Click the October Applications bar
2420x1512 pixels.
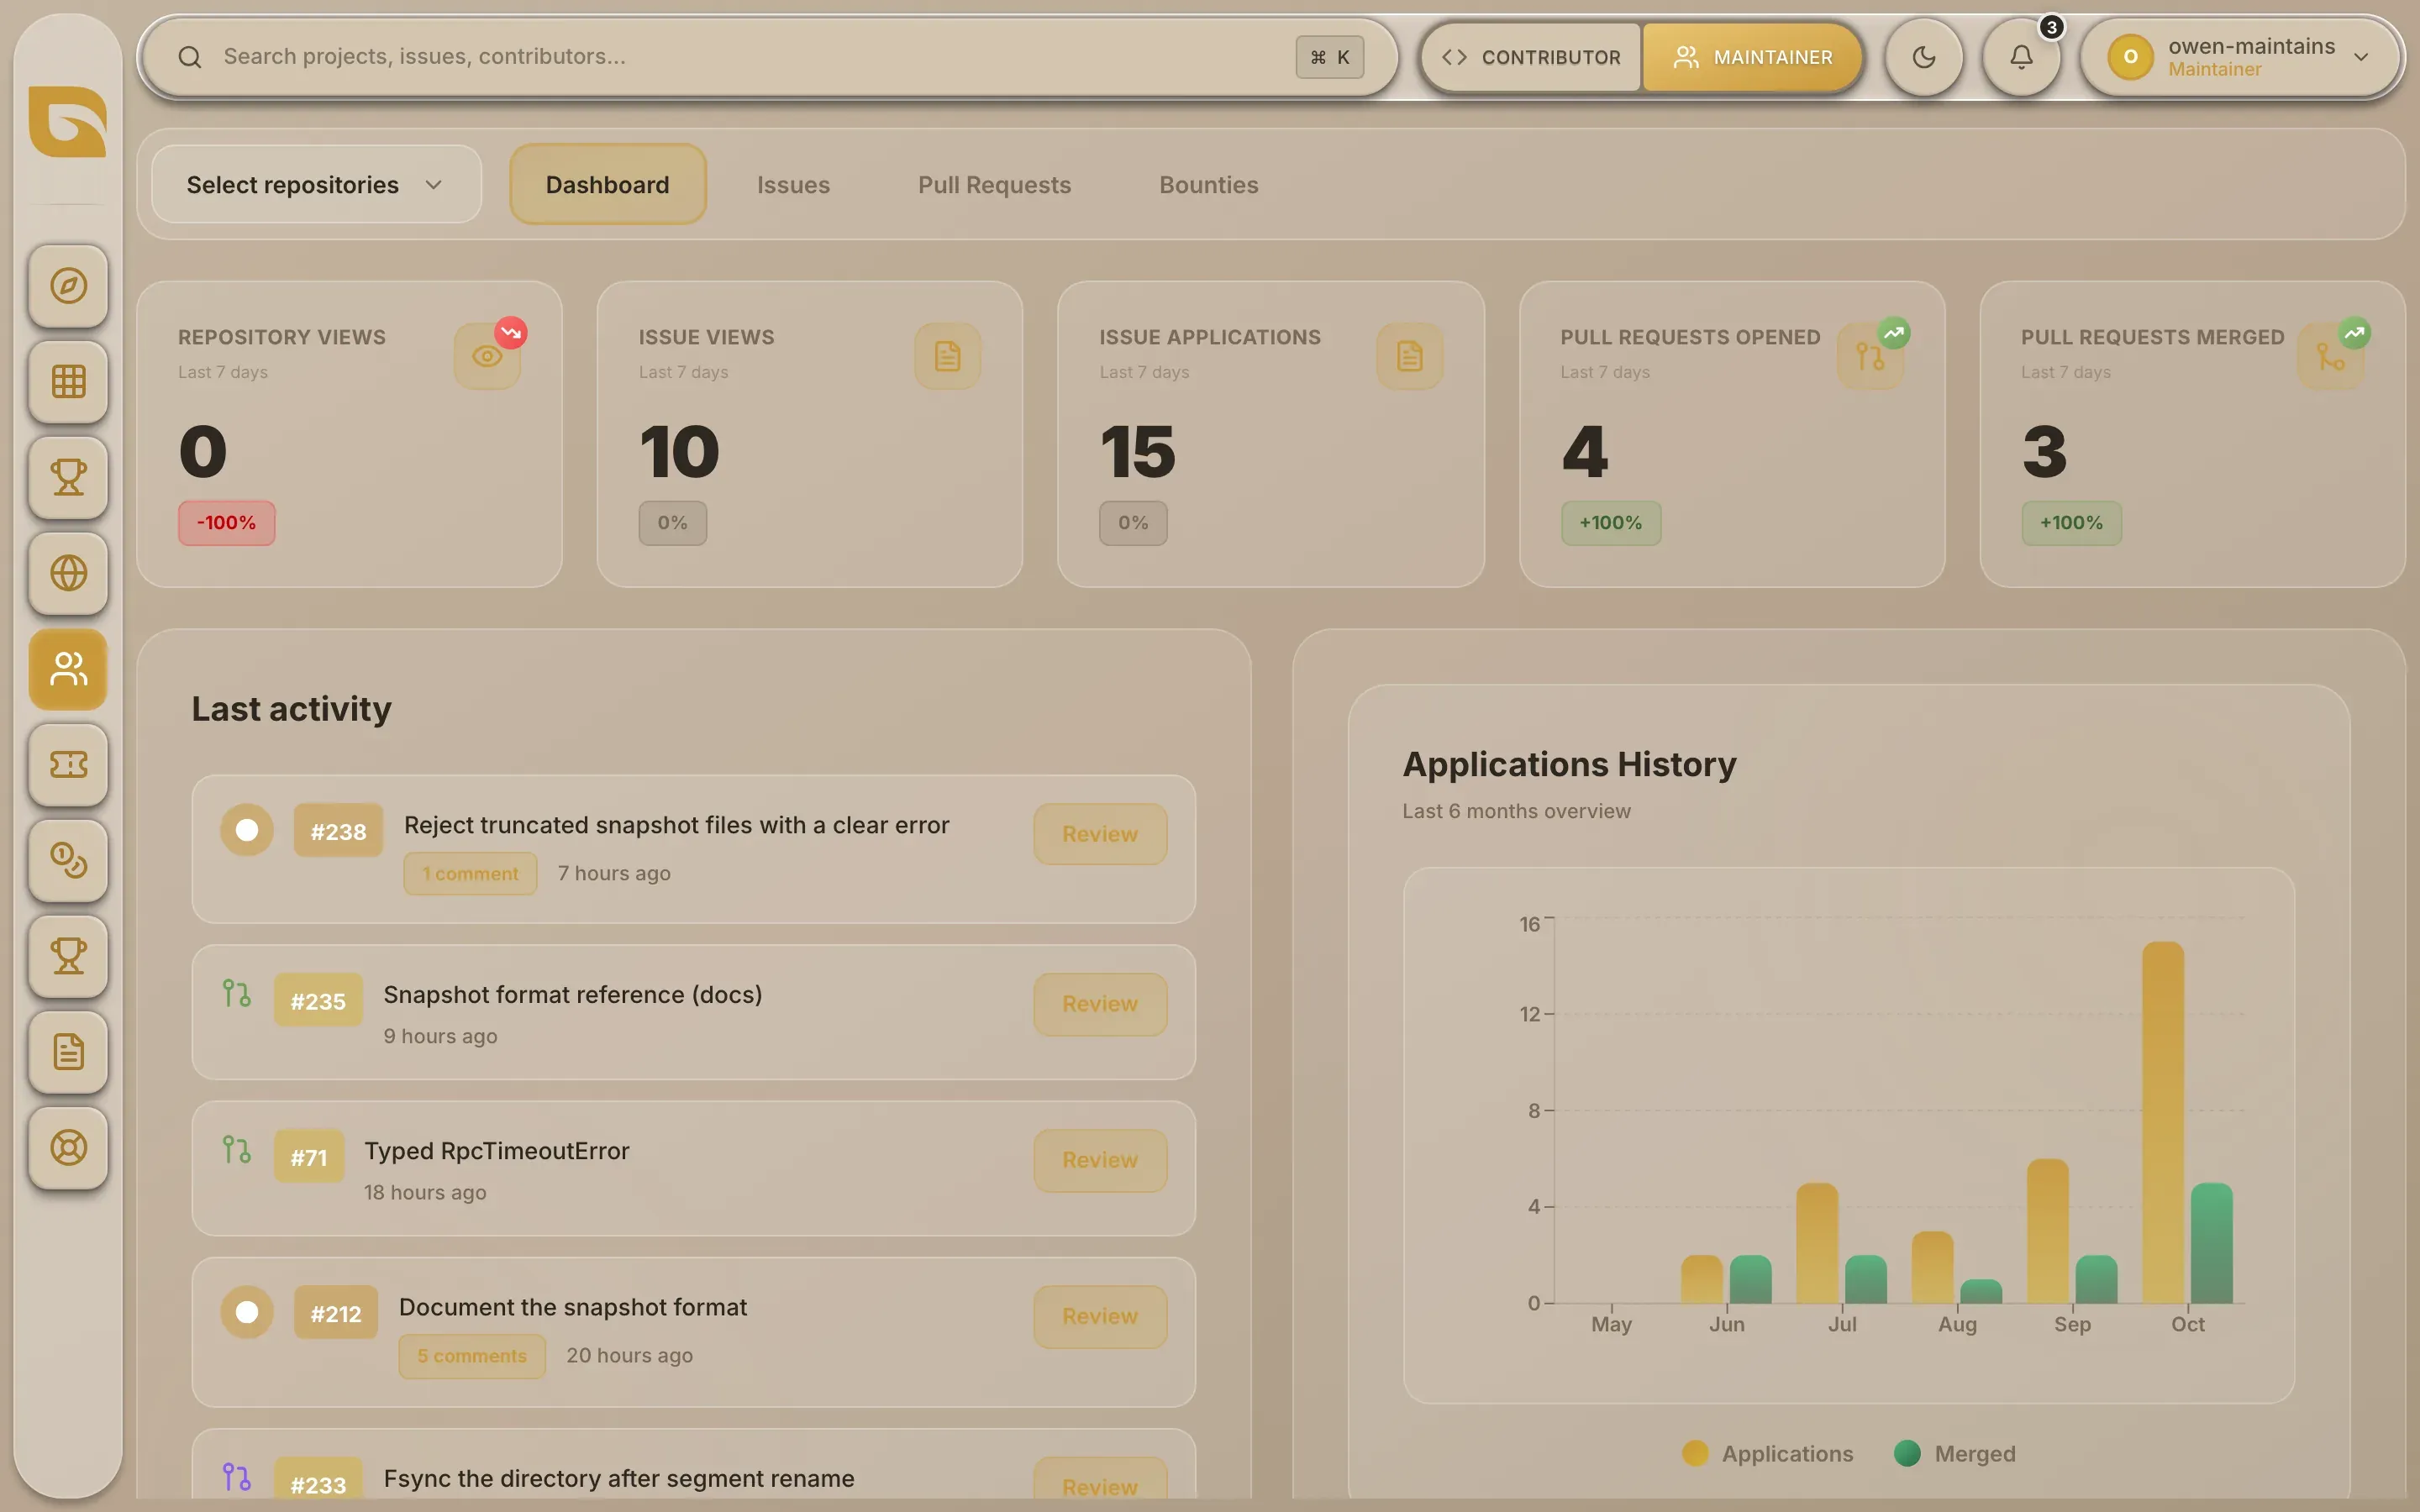(x=2162, y=1122)
